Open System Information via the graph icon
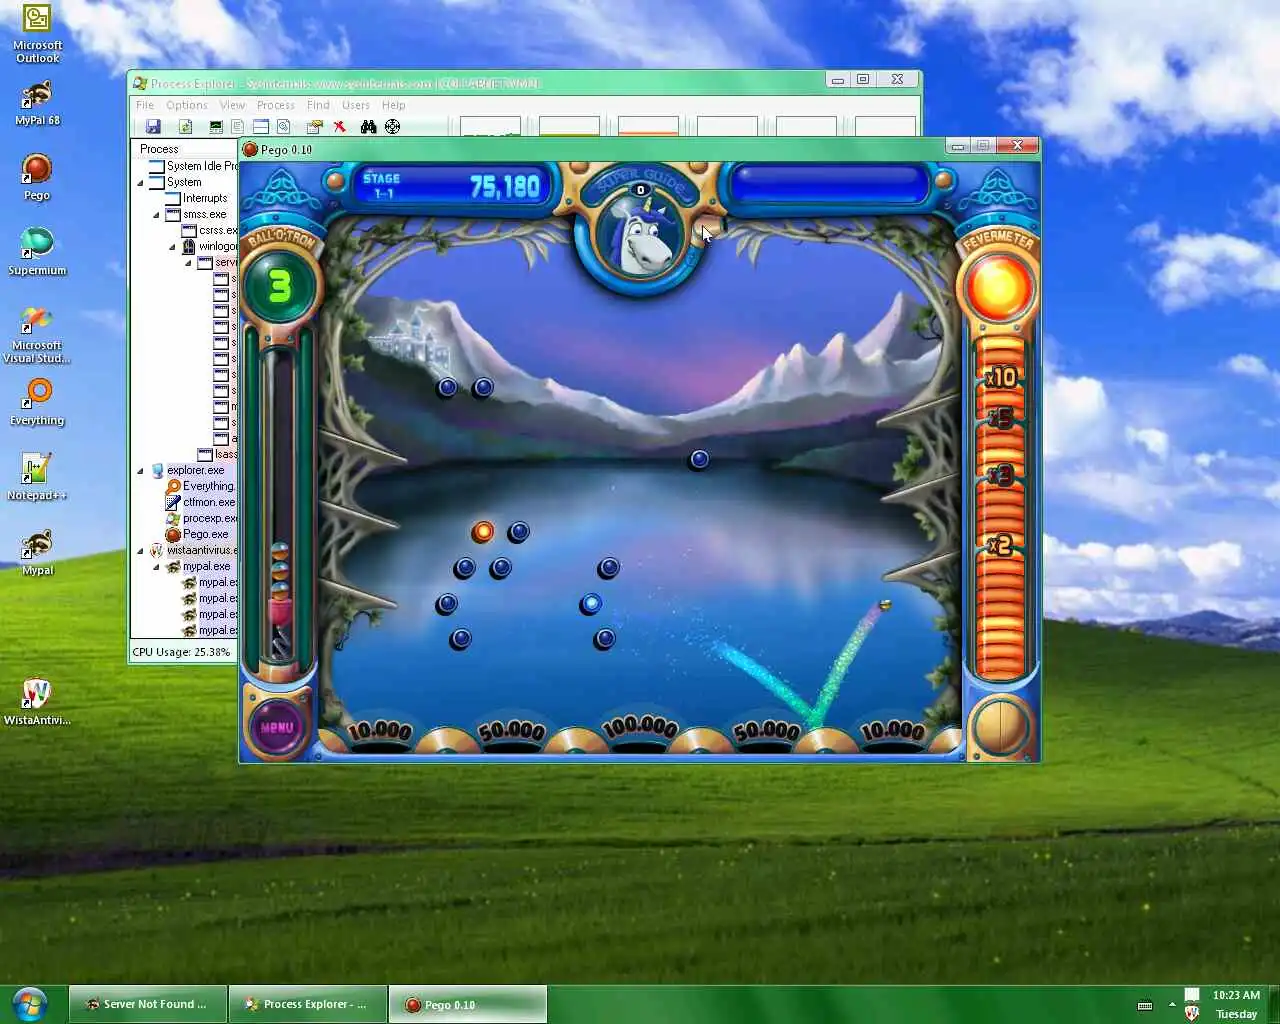The width and height of the screenshot is (1280, 1024). coord(215,127)
